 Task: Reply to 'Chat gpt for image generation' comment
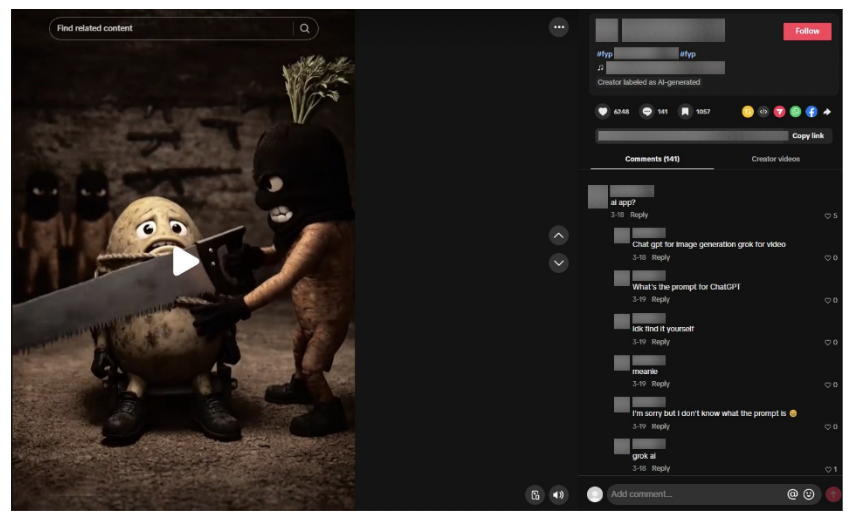(x=661, y=258)
